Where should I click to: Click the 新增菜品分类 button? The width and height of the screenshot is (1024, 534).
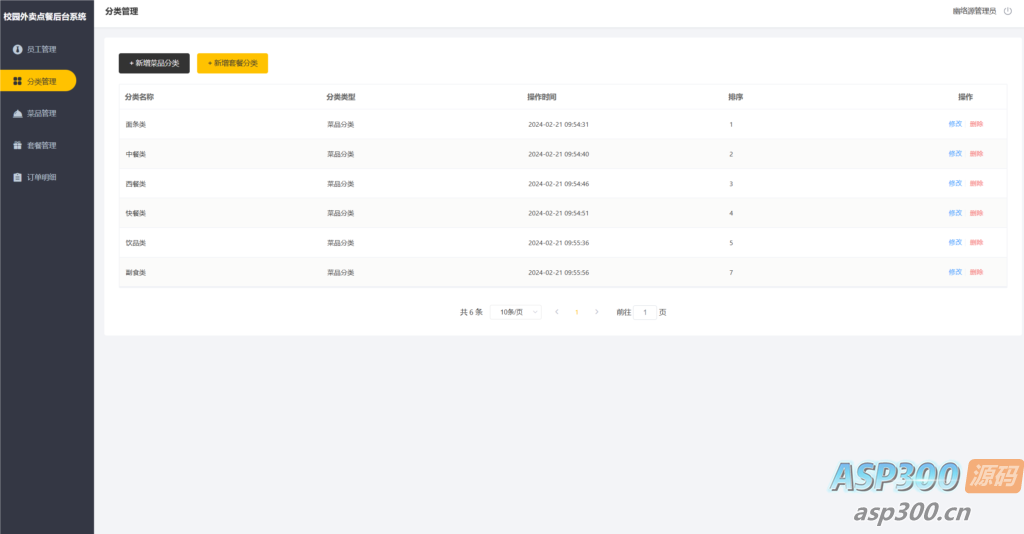154,63
